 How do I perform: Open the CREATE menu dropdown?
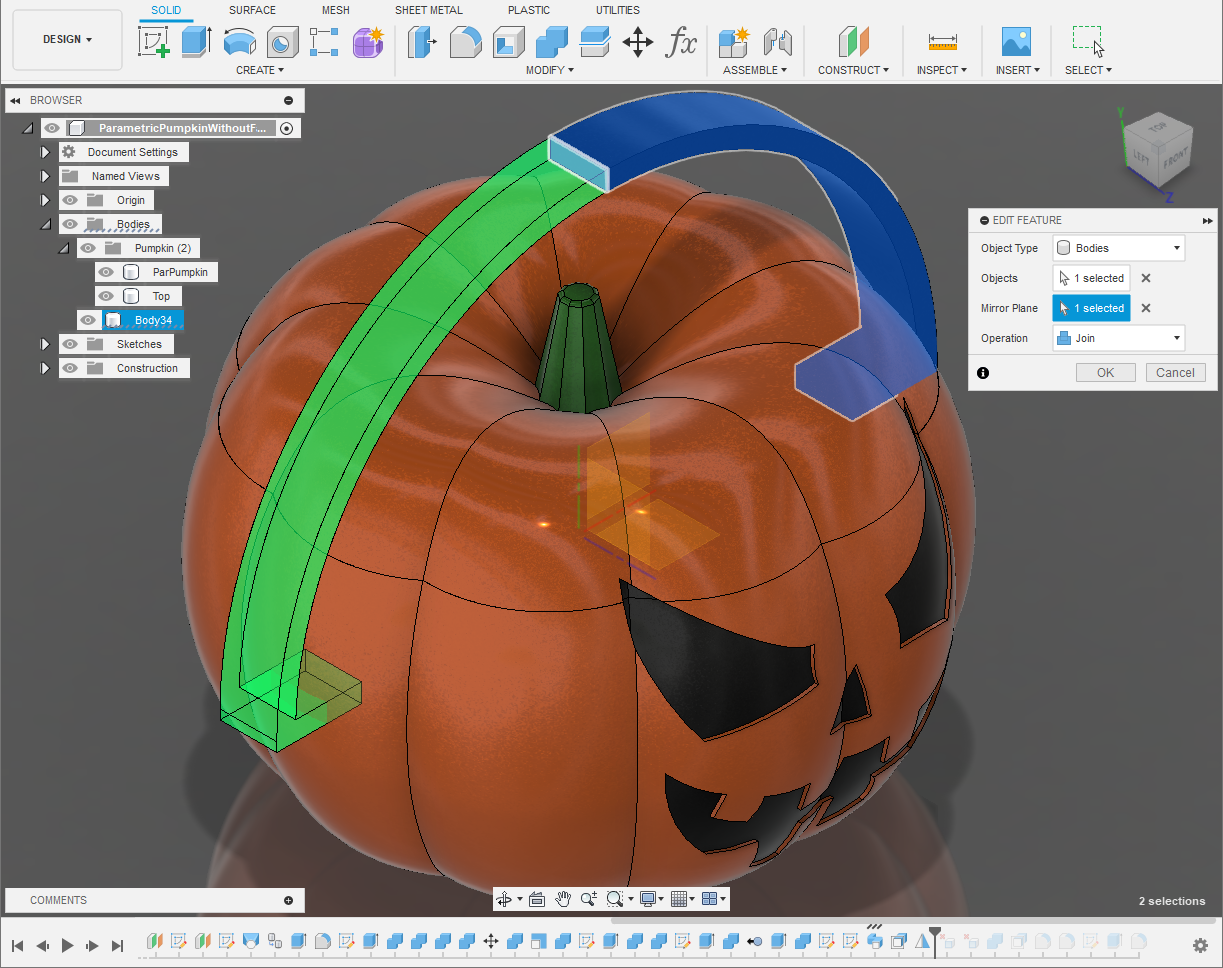(260, 70)
